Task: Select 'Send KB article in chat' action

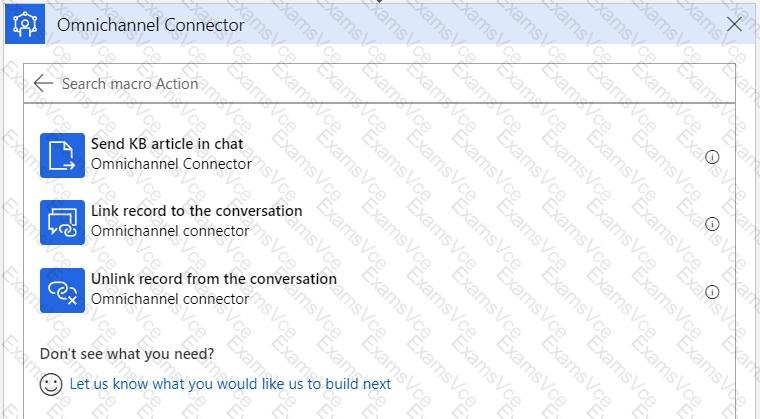Action: [x=167, y=144]
